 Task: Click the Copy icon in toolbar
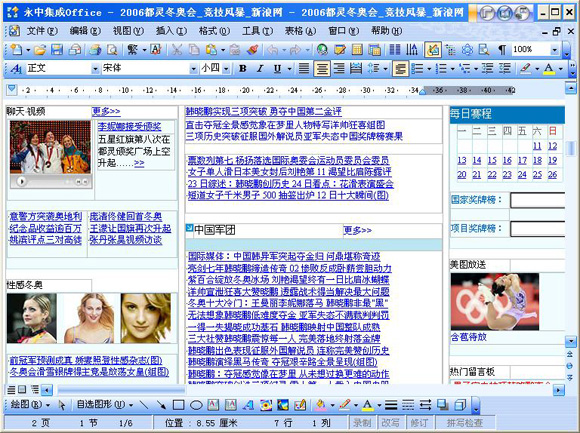pos(194,49)
